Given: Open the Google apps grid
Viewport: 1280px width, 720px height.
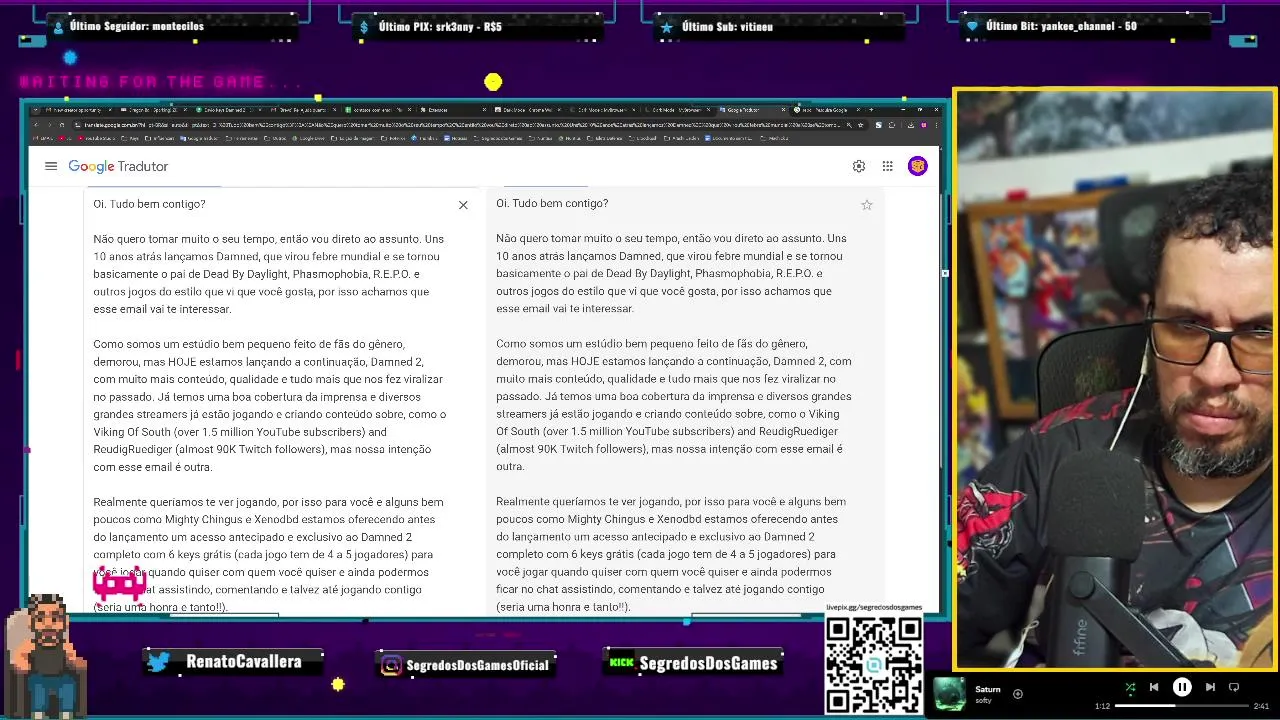Looking at the screenshot, I should (x=887, y=166).
